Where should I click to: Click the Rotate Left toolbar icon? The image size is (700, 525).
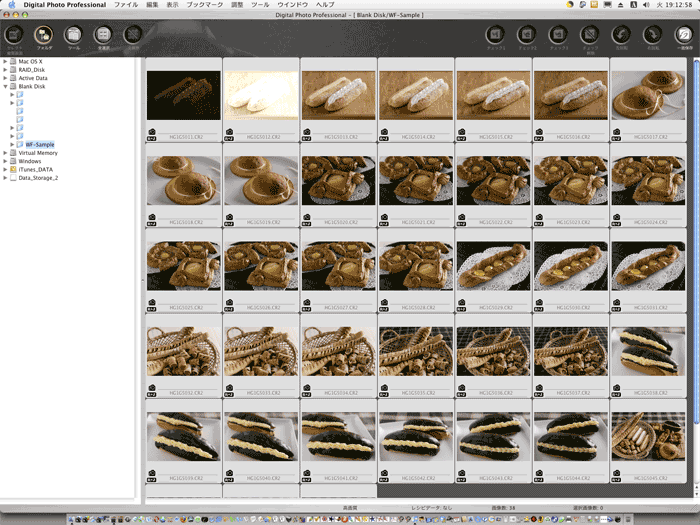[x=621, y=36]
